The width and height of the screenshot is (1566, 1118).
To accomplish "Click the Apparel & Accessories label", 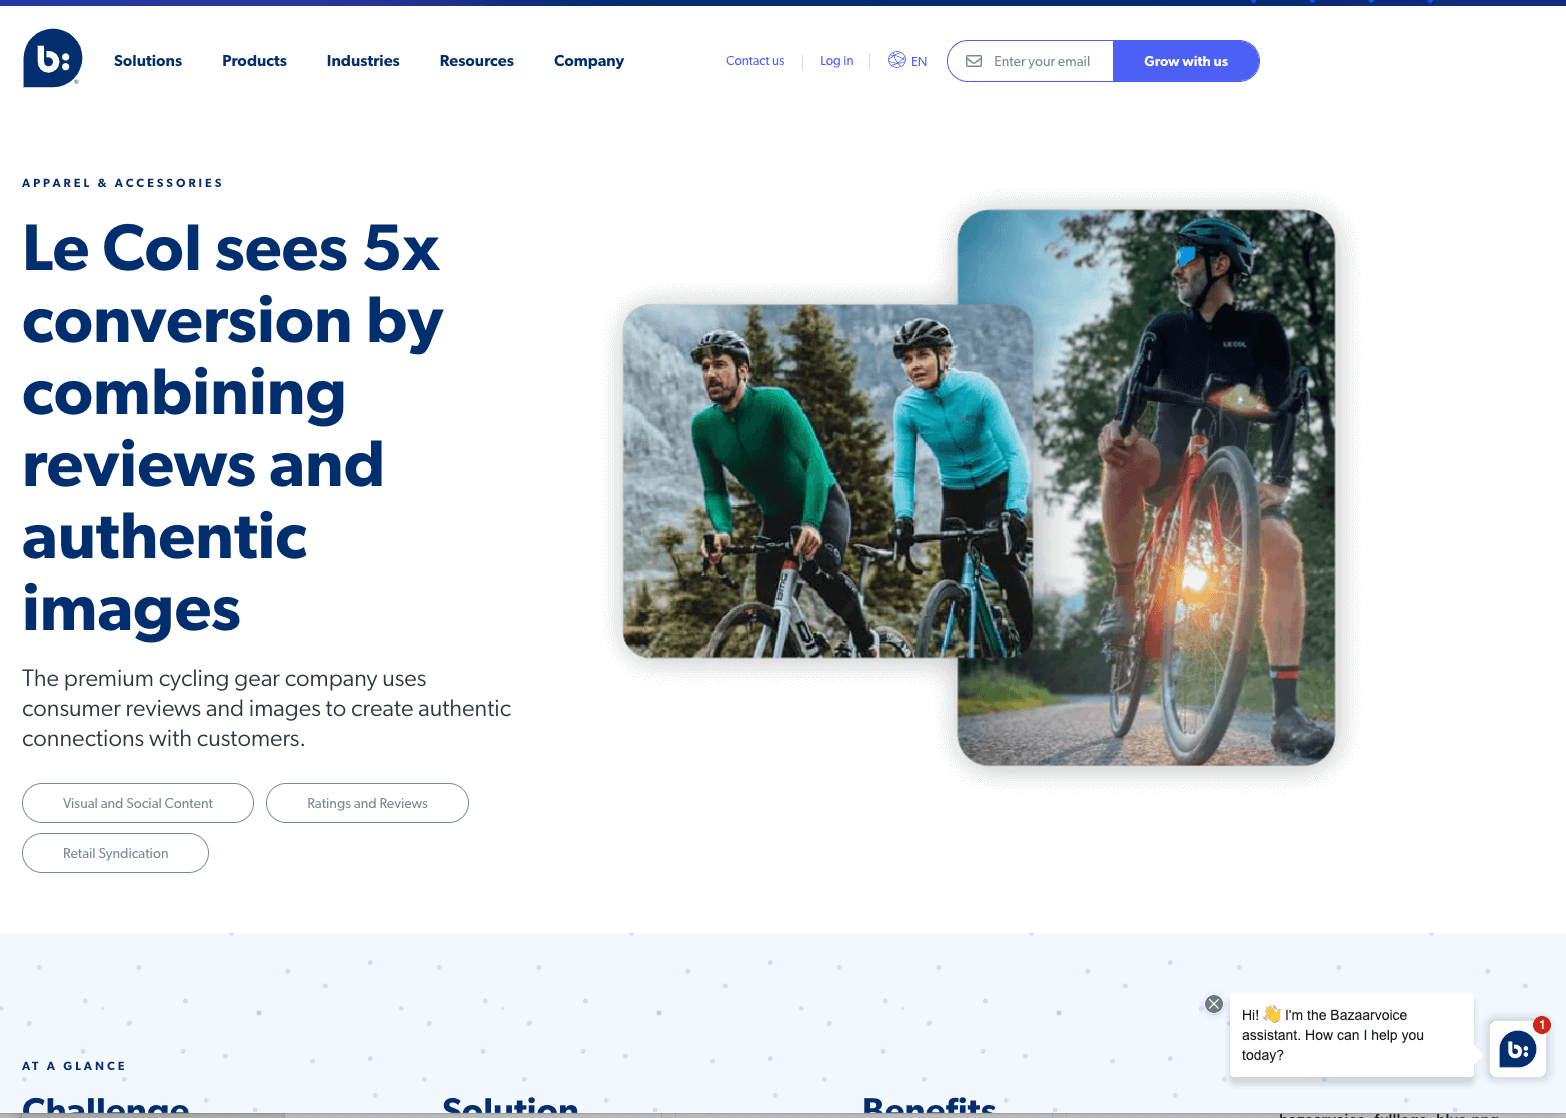I will pos(123,183).
